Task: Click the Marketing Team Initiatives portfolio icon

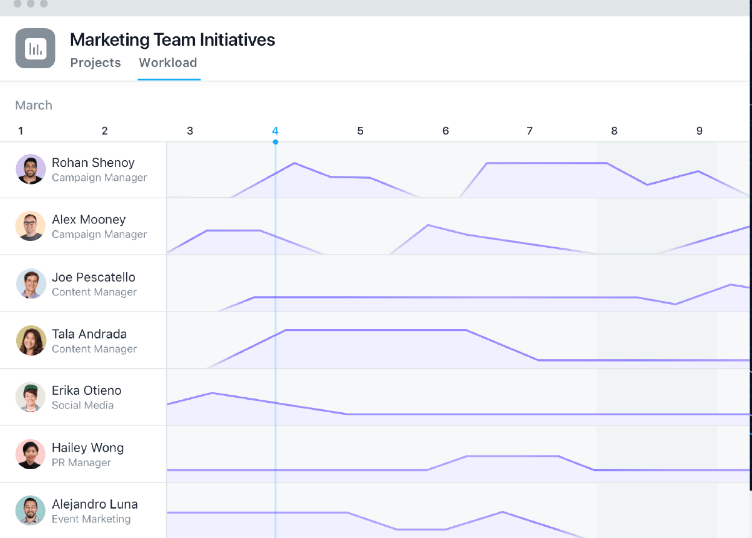Action: click(35, 48)
